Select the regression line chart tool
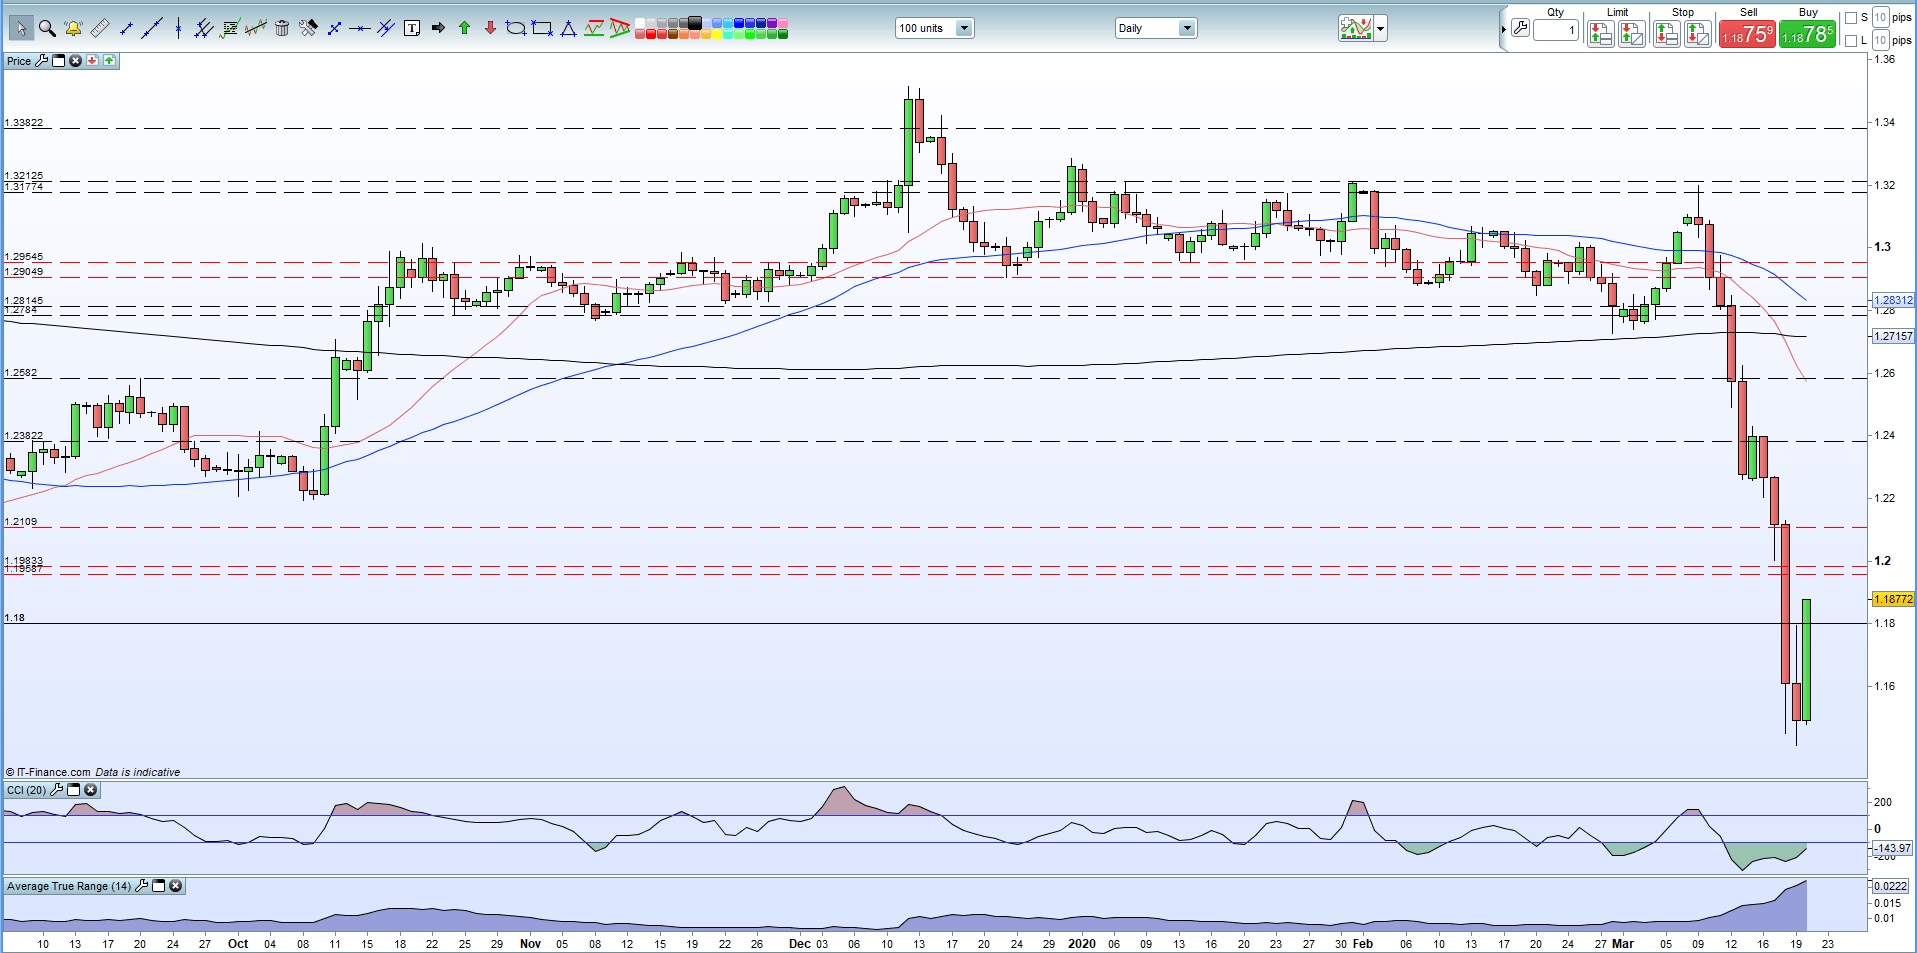 (x=256, y=28)
